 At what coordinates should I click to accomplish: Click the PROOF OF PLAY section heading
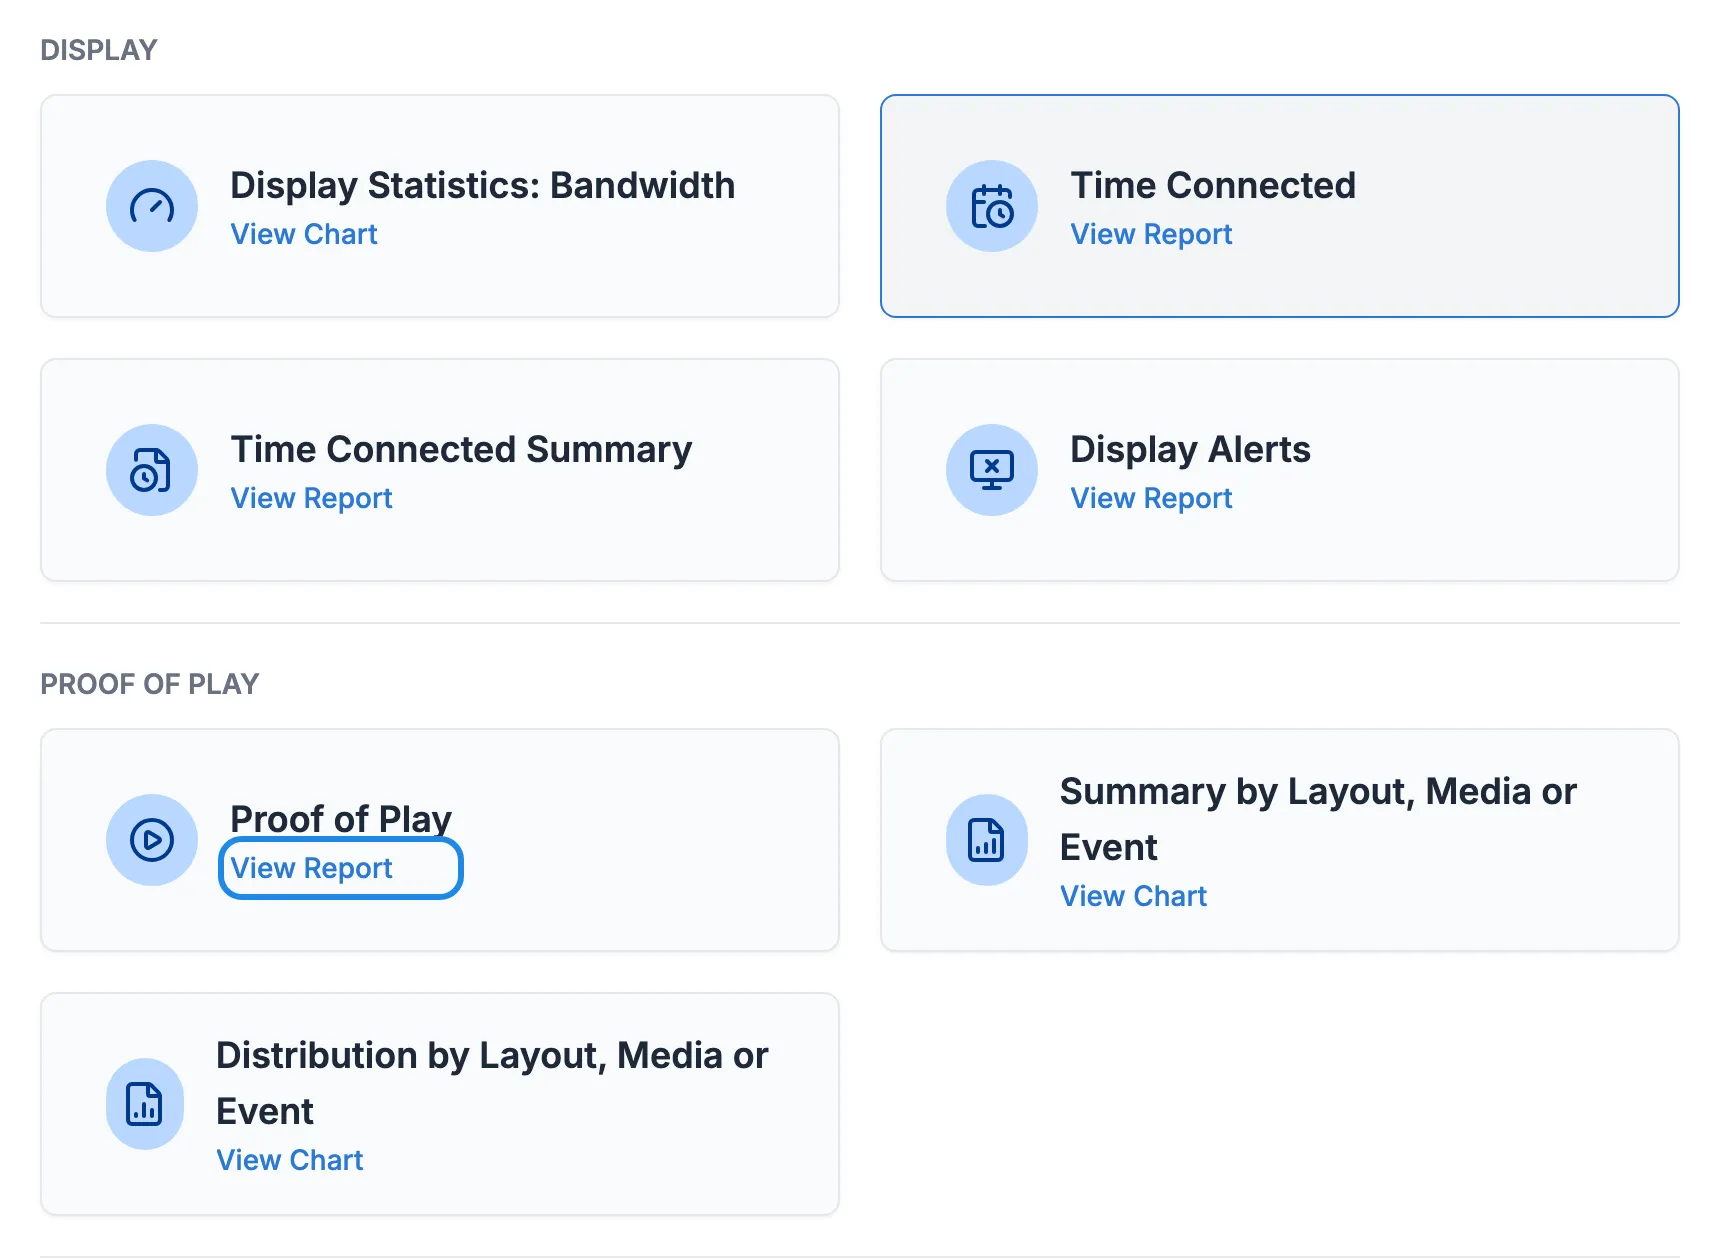(150, 684)
